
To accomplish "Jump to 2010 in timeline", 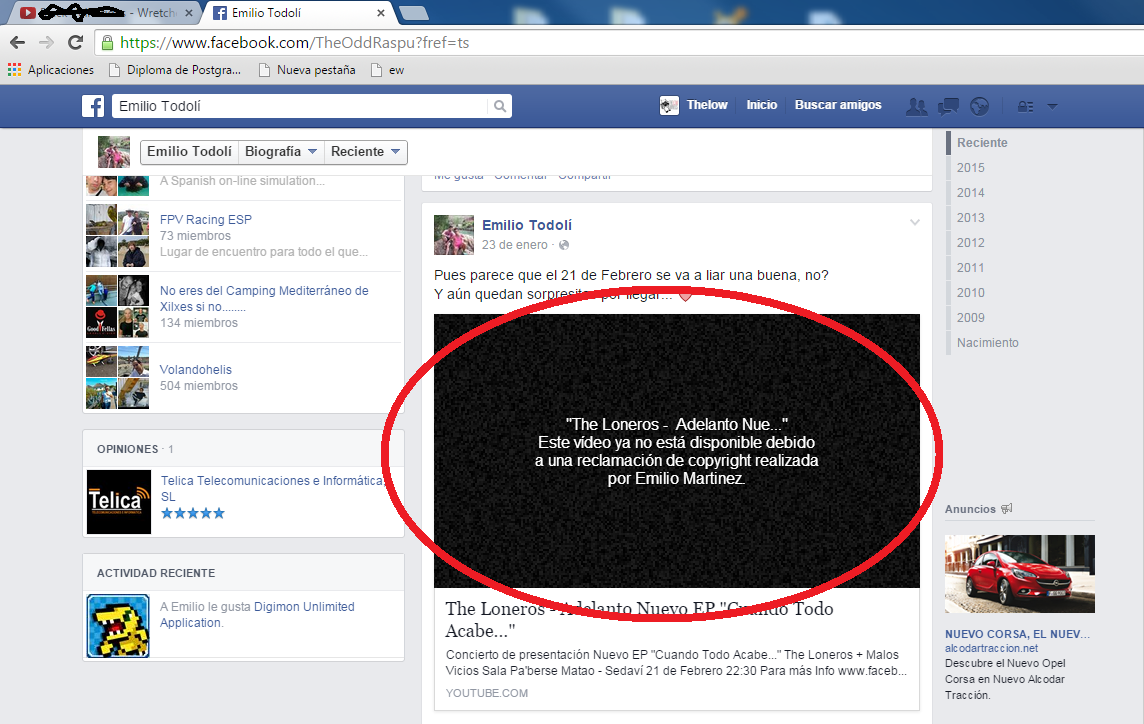I will 970,293.
